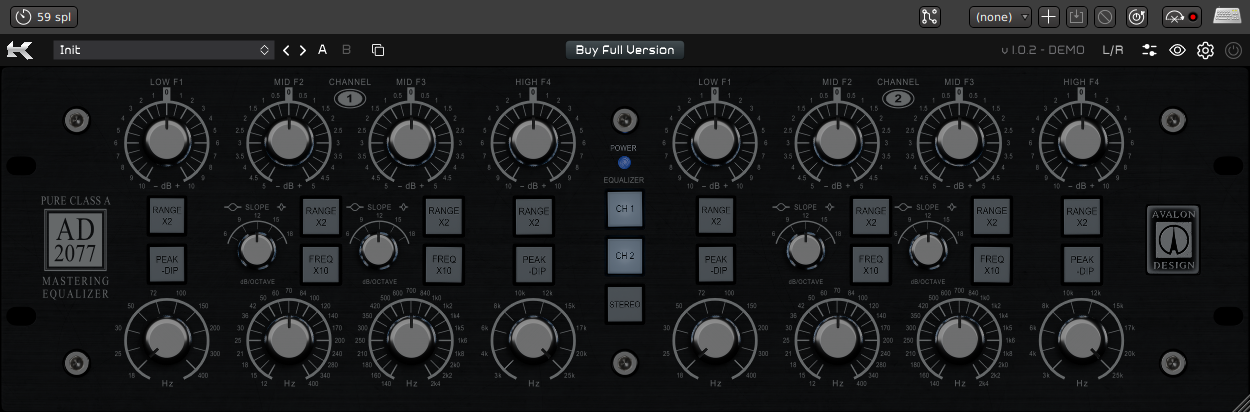Viewport: 1250px width, 412px height.
Task: Toggle the CH 1 equalizer switch
Action: pyautogui.click(x=625, y=209)
